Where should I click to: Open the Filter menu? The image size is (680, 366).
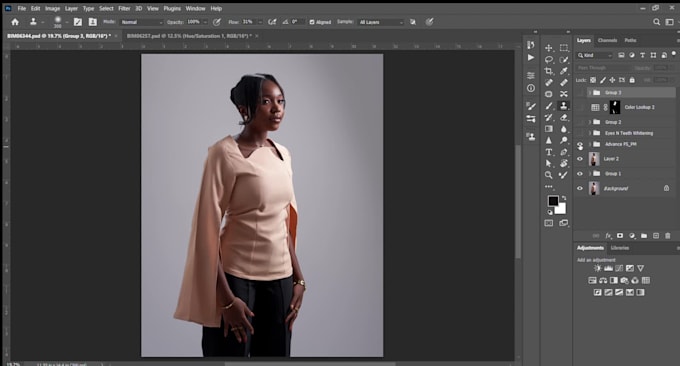pyautogui.click(x=124, y=8)
